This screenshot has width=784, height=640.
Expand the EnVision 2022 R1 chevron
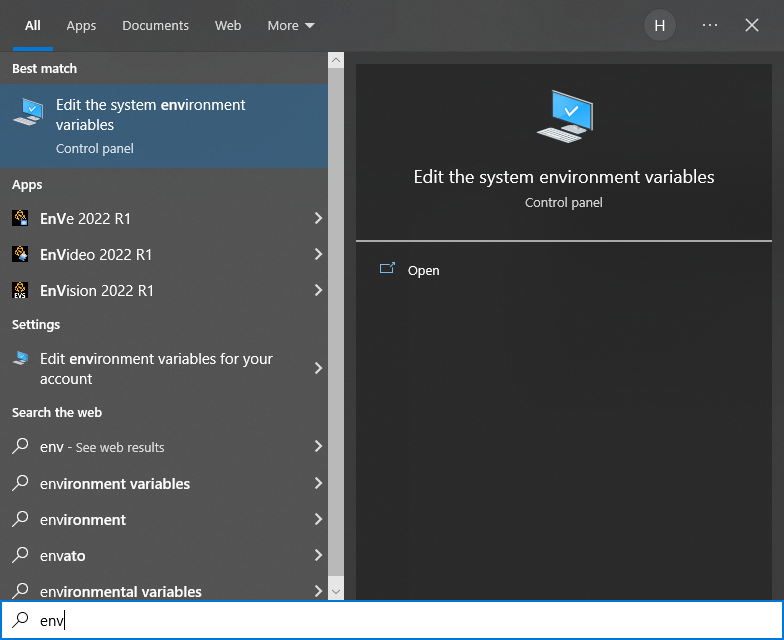[x=318, y=290]
